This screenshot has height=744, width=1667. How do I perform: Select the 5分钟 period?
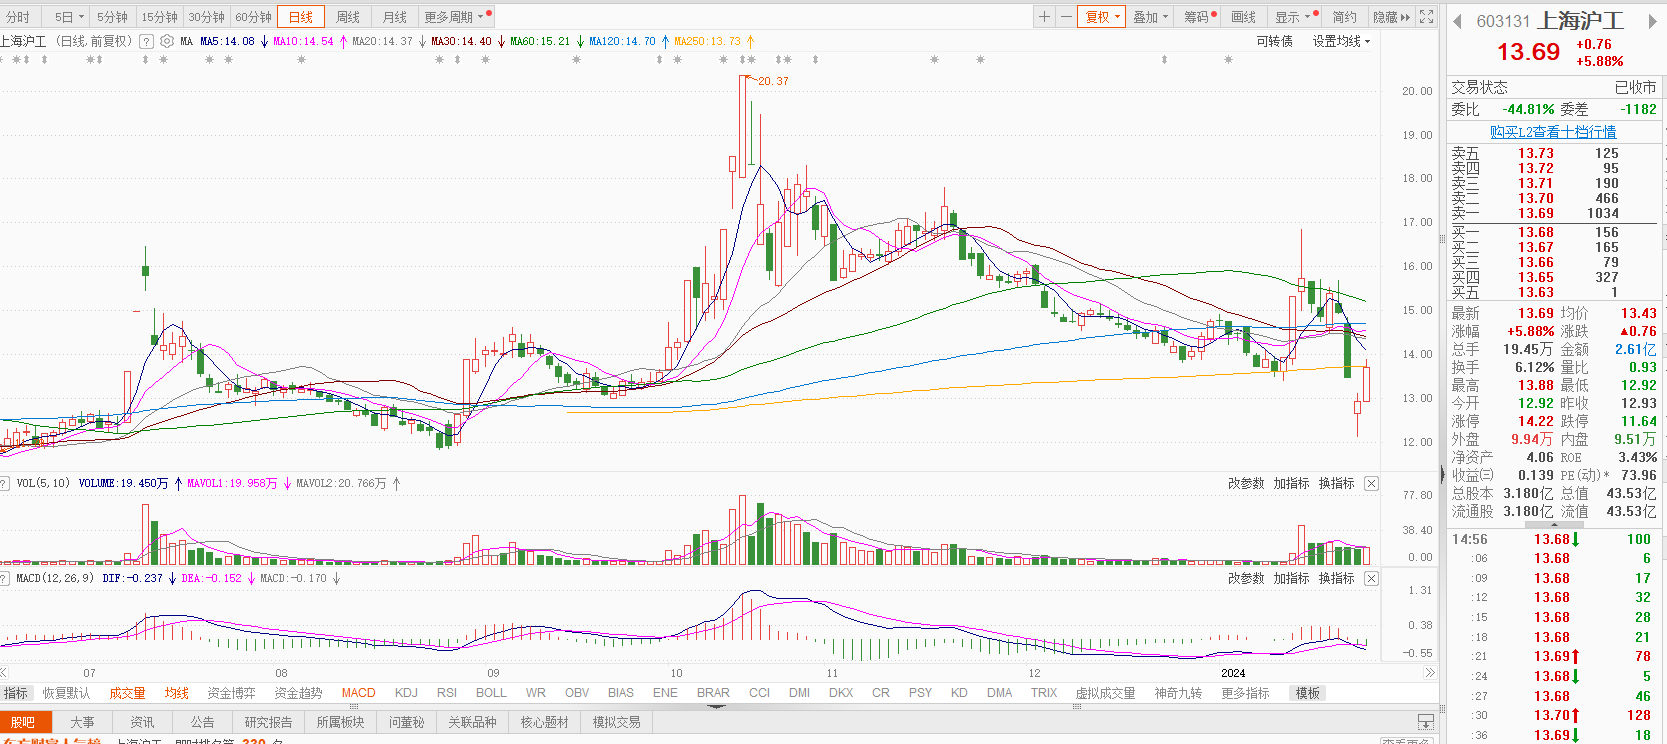coord(112,17)
